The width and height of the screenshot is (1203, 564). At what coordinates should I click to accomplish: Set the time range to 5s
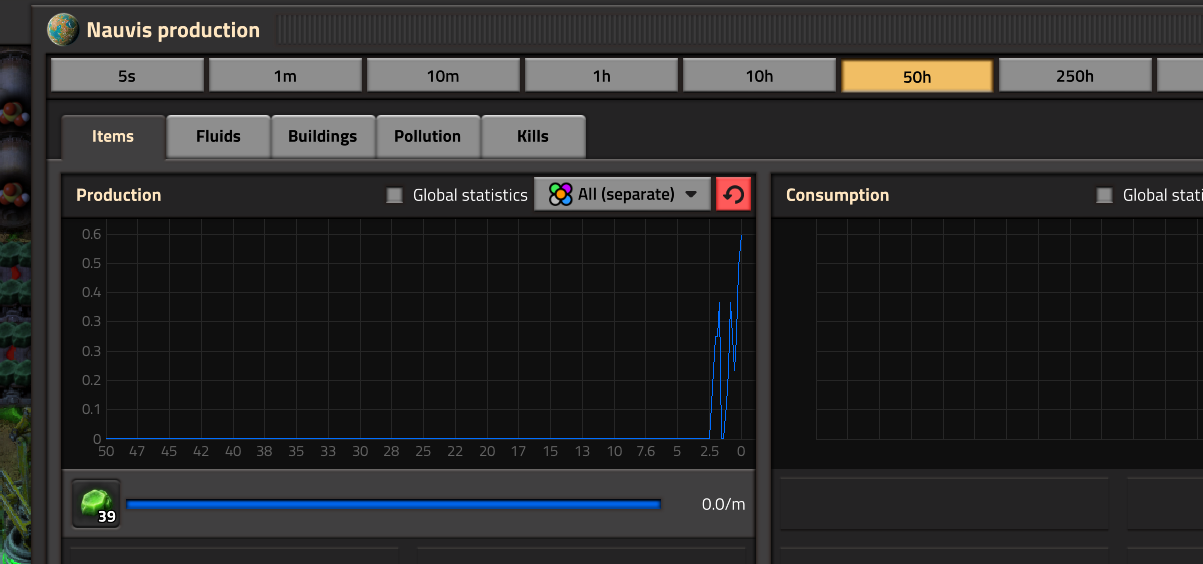(127, 76)
